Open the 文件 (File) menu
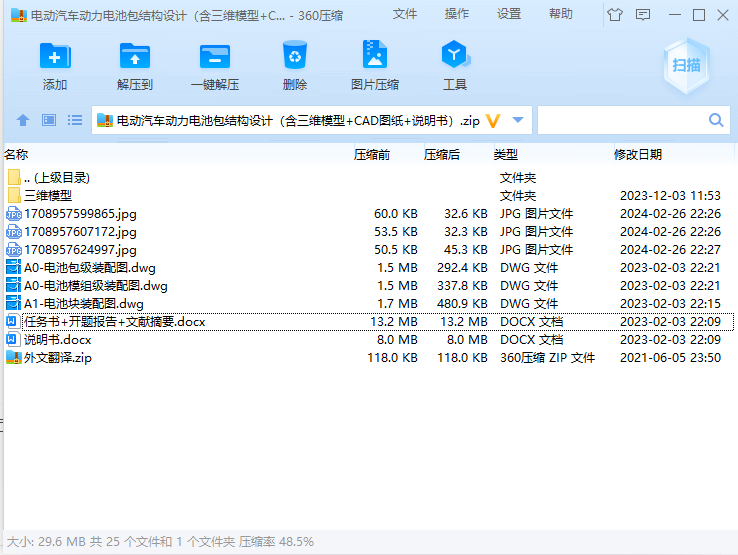Viewport: 738px width, 555px height. [x=405, y=14]
